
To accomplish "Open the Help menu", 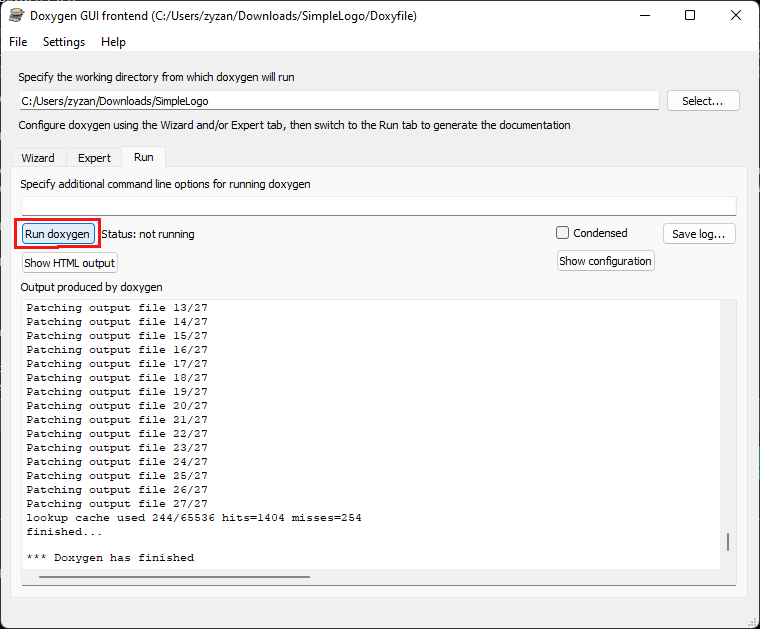I will pyautogui.click(x=113, y=42).
